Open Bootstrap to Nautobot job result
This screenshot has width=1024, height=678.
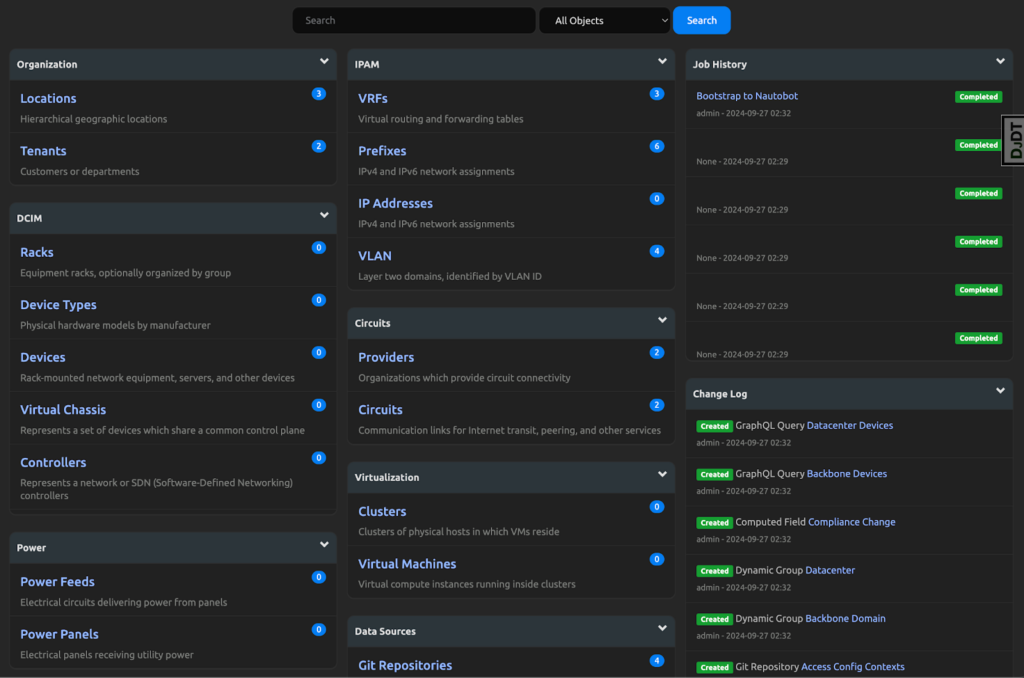click(747, 96)
